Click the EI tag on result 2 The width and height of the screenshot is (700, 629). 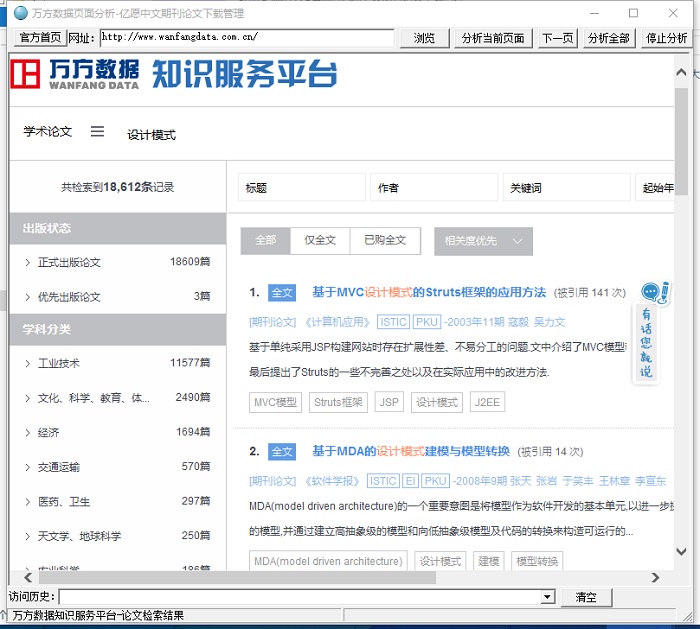(410, 481)
